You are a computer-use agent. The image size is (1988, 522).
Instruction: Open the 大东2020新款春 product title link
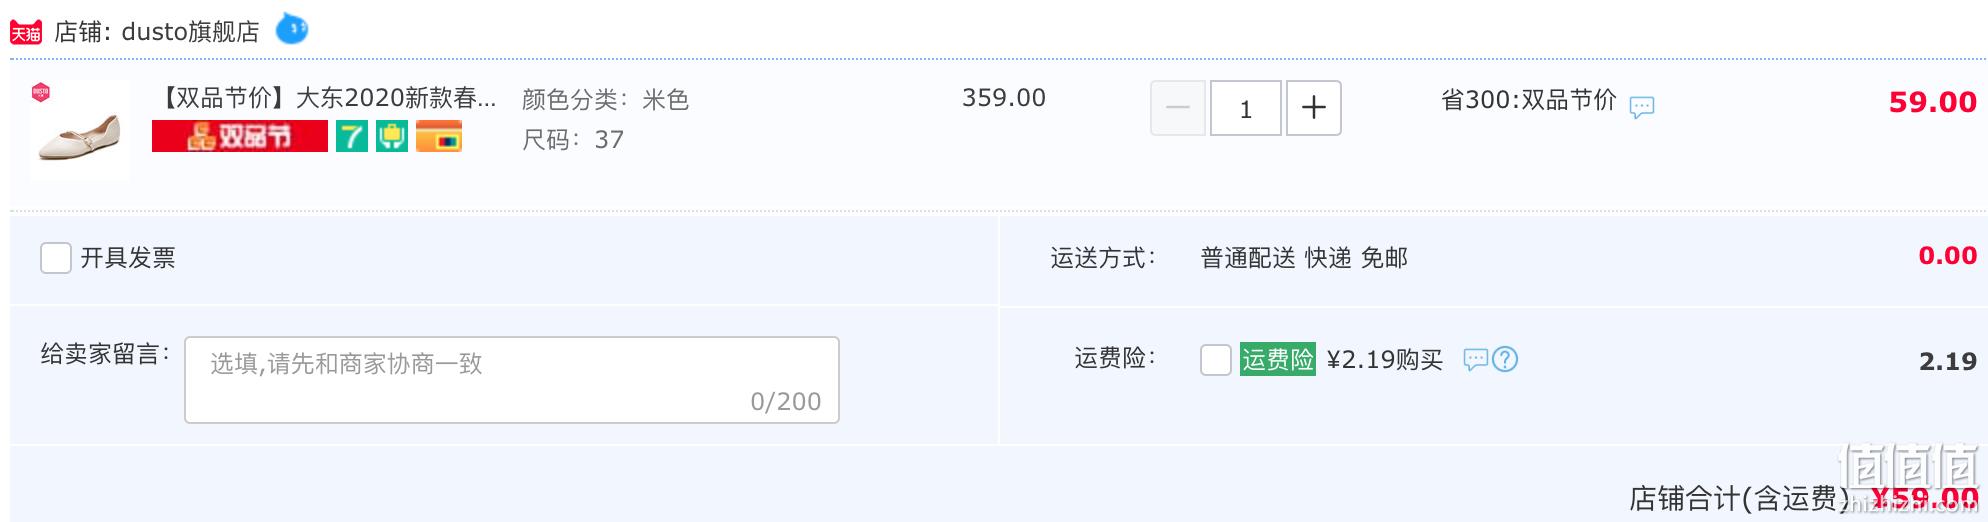pyautogui.click(x=328, y=98)
